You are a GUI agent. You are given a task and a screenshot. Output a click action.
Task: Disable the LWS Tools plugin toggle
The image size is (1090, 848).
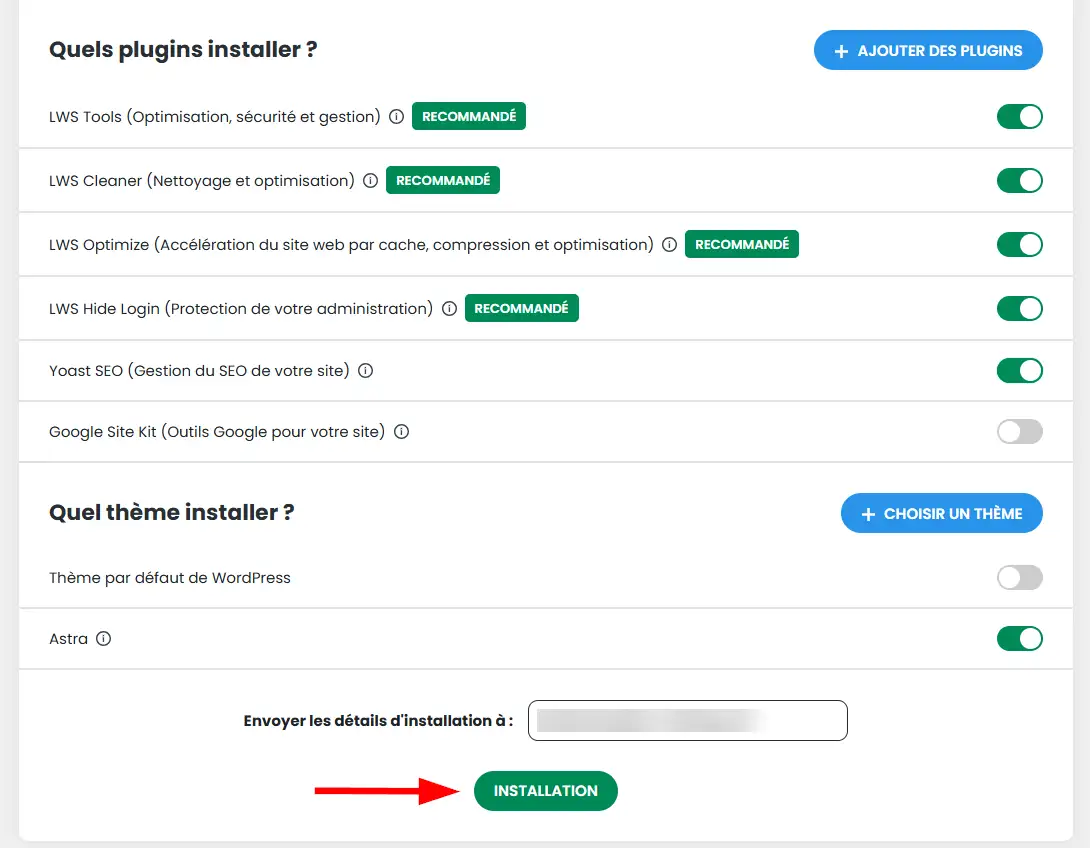1020,117
